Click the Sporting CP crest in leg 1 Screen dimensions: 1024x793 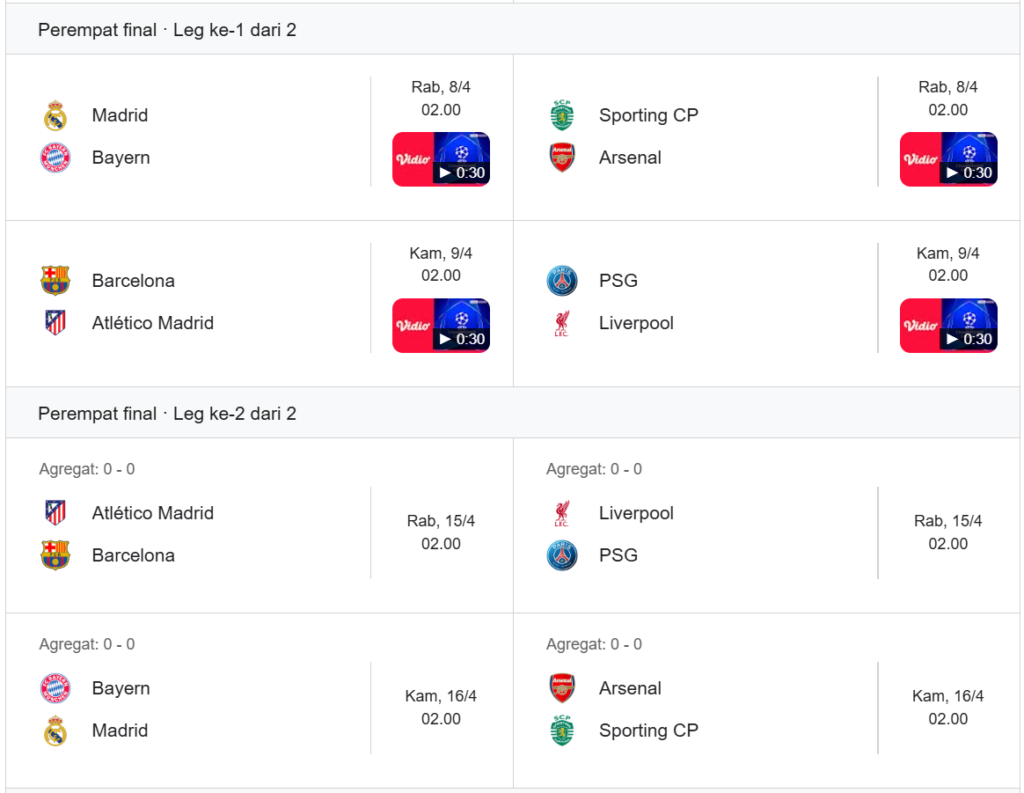click(x=563, y=116)
